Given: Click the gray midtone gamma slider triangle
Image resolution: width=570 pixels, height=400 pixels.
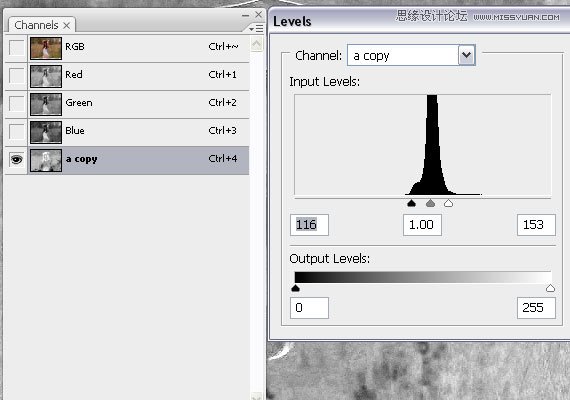Looking at the screenshot, I should point(430,203).
